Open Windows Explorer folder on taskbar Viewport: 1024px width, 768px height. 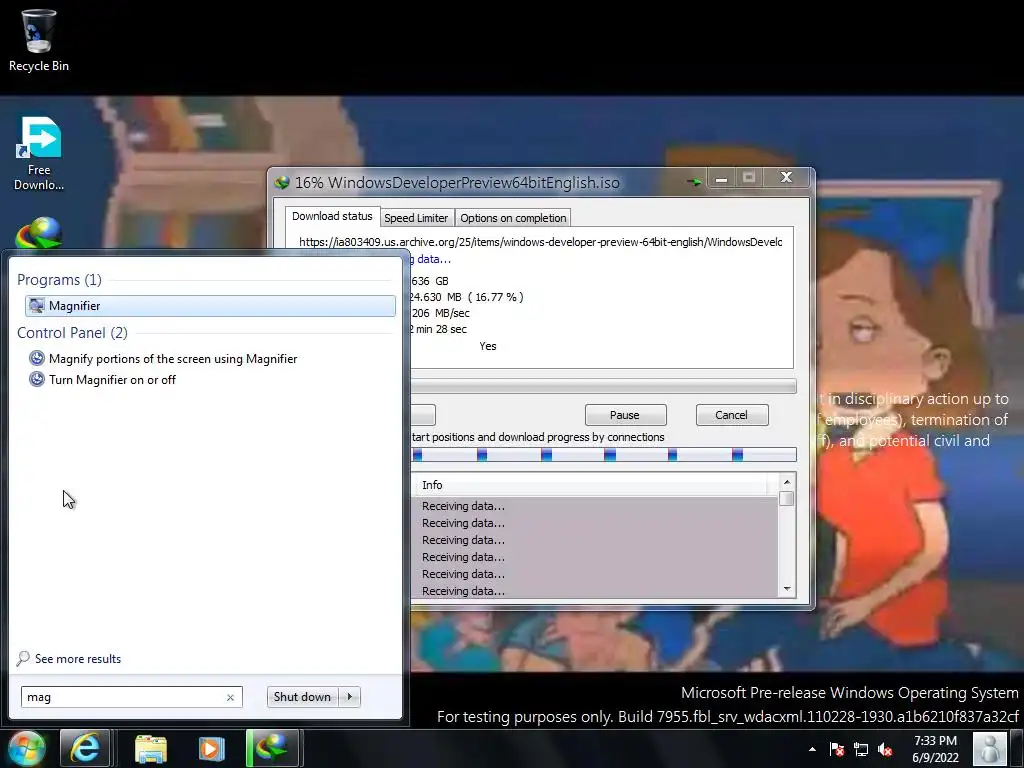point(151,748)
